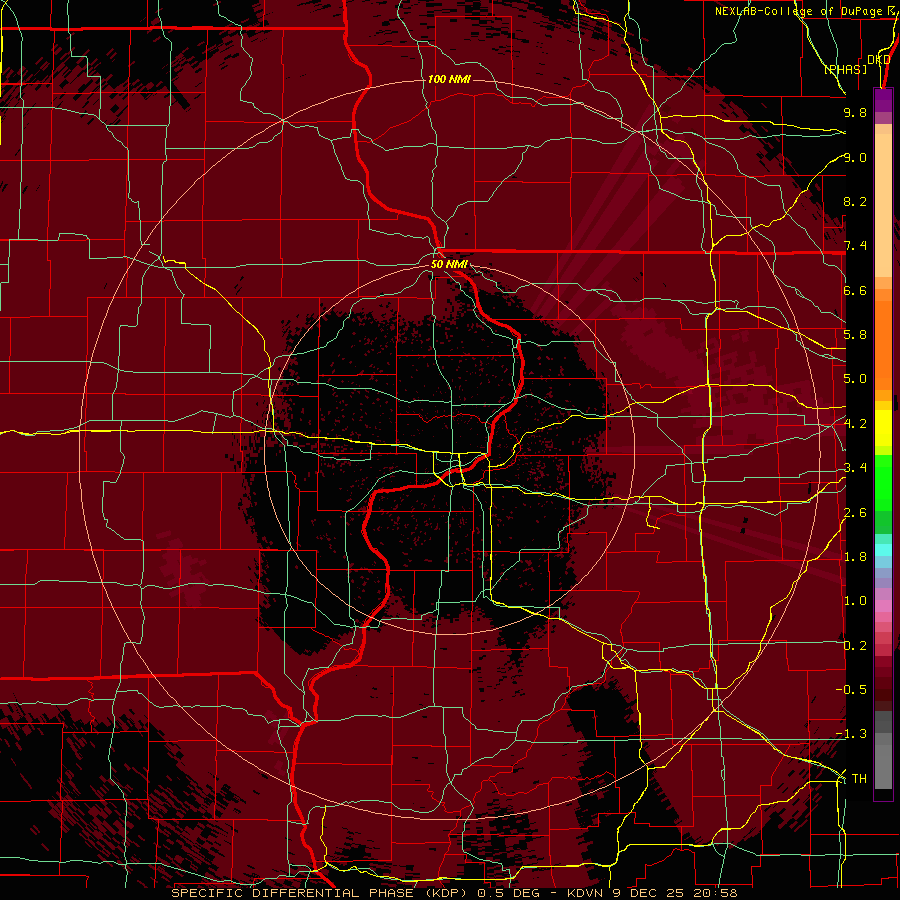Image resolution: width=900 pixels, height=900 pixels.
Task: Click the 3.4 value on color scale
Action: 855,468
